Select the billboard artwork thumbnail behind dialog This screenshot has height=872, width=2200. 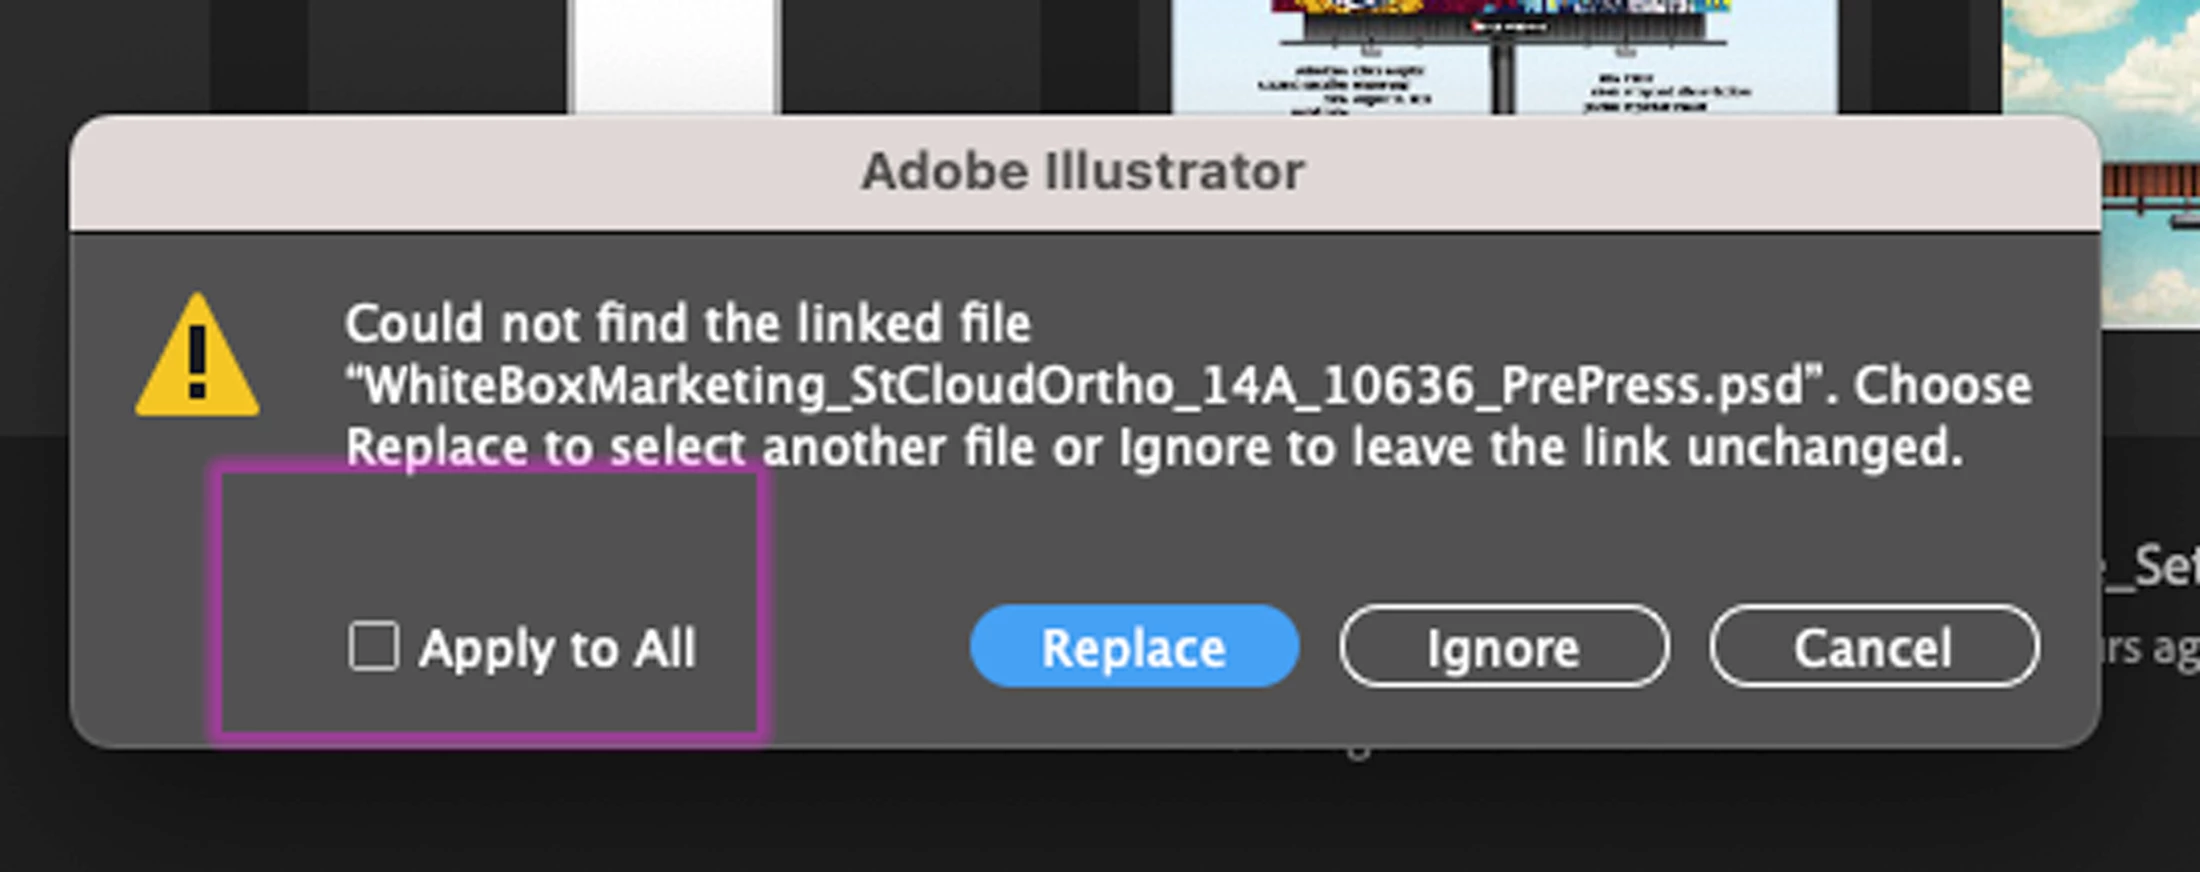pos(1504,56)
